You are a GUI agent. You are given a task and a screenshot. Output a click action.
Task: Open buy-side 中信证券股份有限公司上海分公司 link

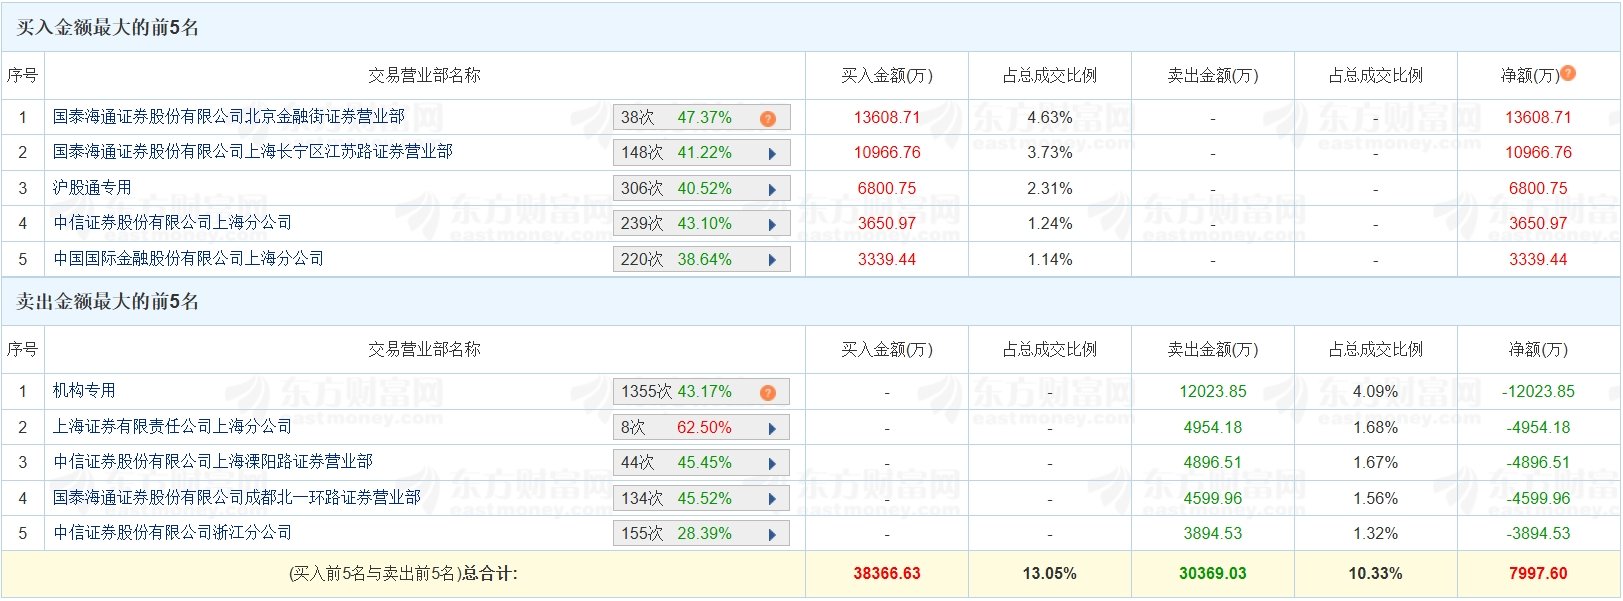(x=173, y=223)
